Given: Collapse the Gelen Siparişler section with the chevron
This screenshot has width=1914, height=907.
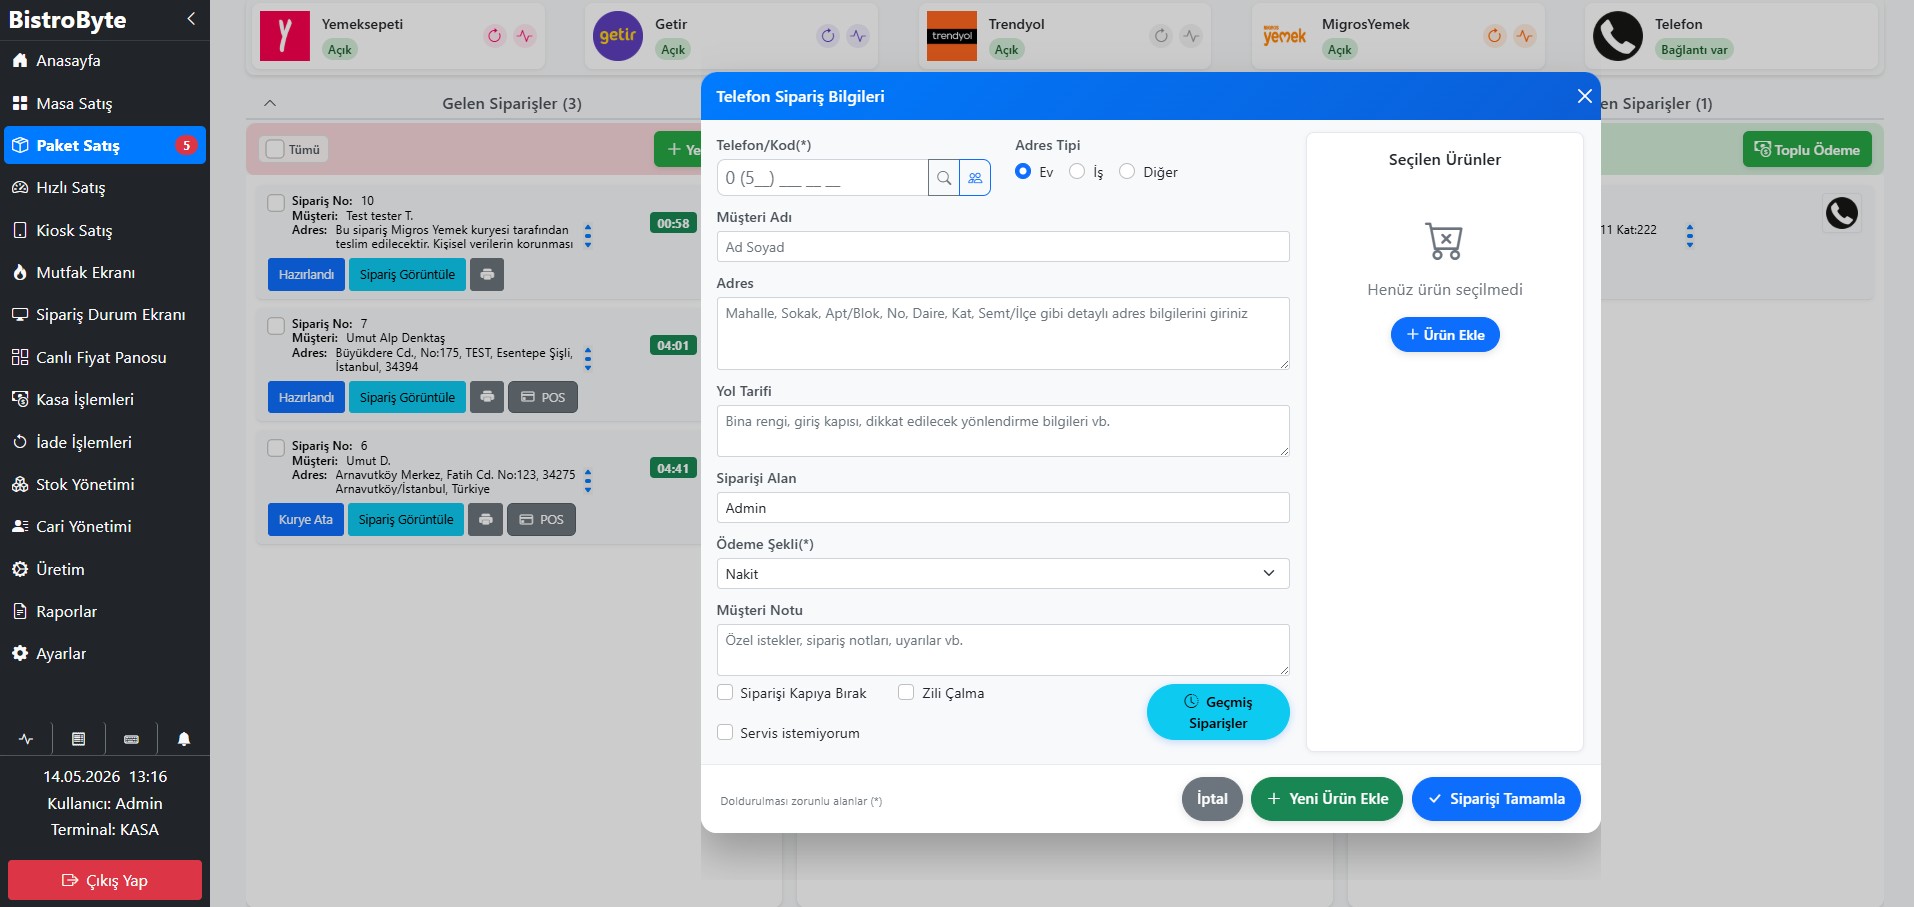Looking at the screenshot, I should pyautogui.click(x=270, y=103).
